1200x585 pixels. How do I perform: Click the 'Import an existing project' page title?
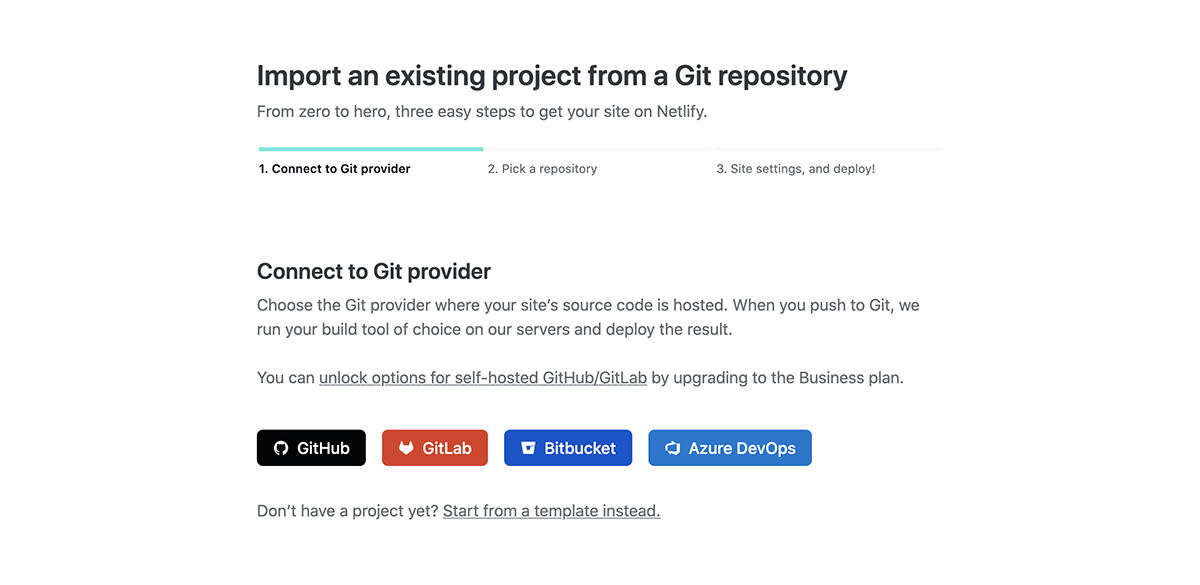coord(552,76)
